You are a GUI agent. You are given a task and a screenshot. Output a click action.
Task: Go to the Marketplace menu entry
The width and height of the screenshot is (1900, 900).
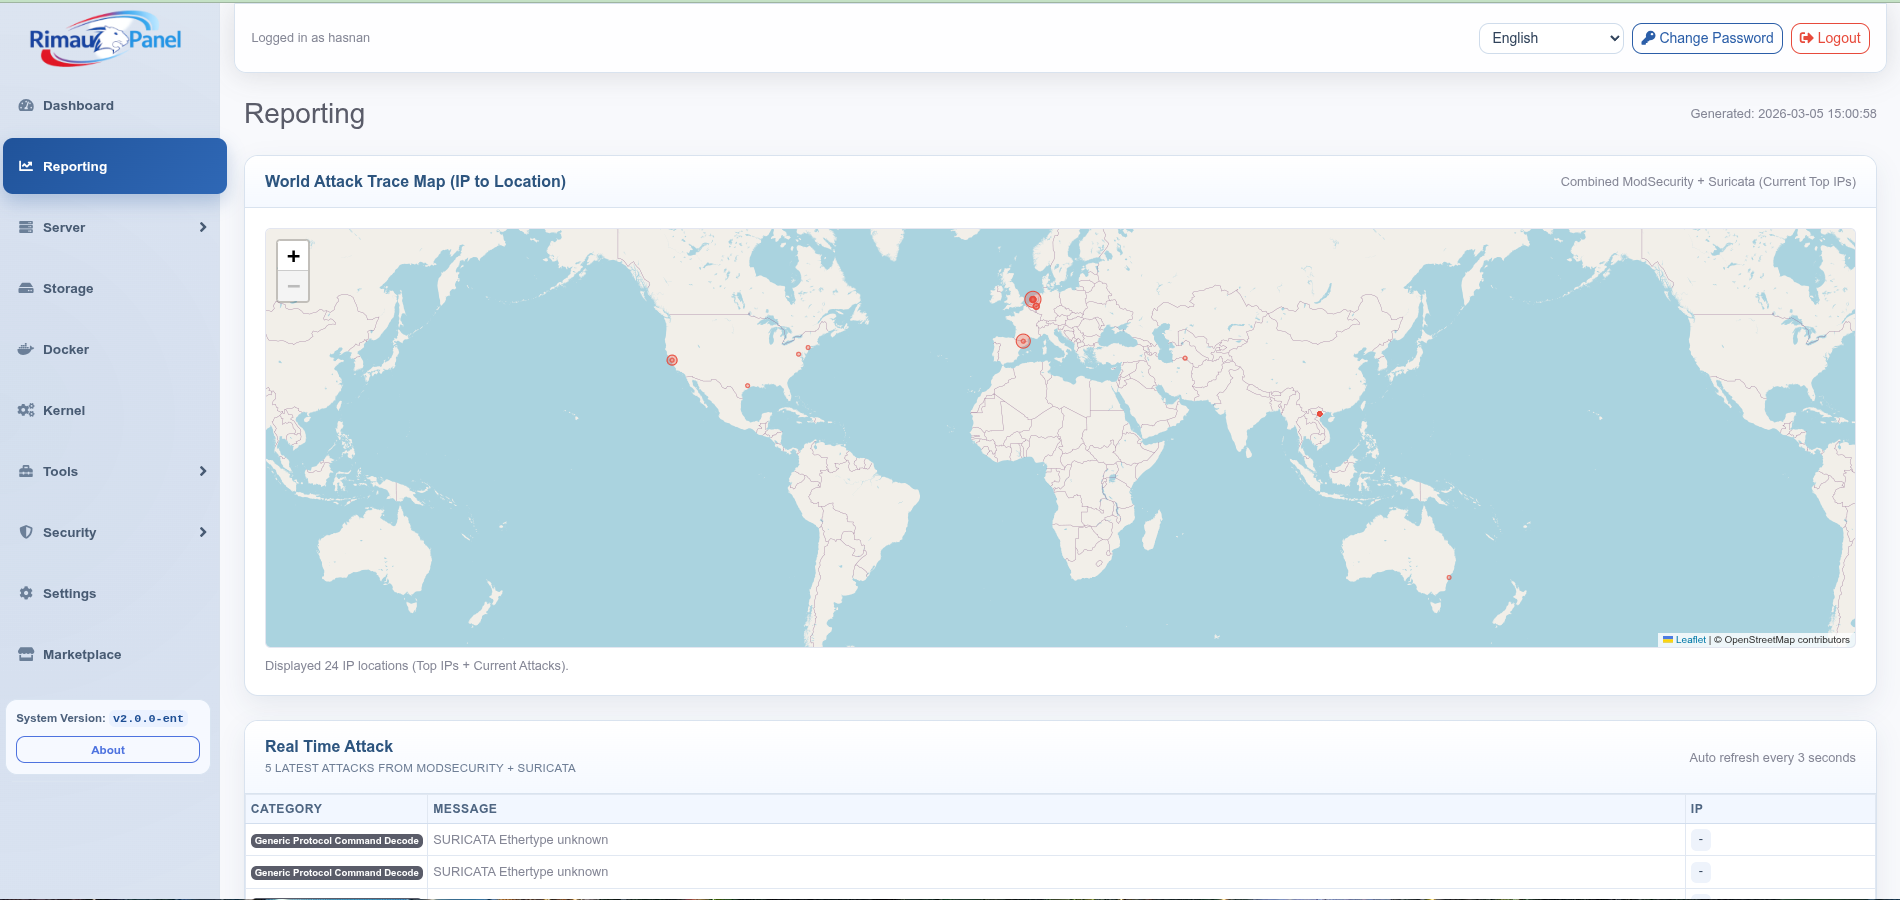coord(82,655)
